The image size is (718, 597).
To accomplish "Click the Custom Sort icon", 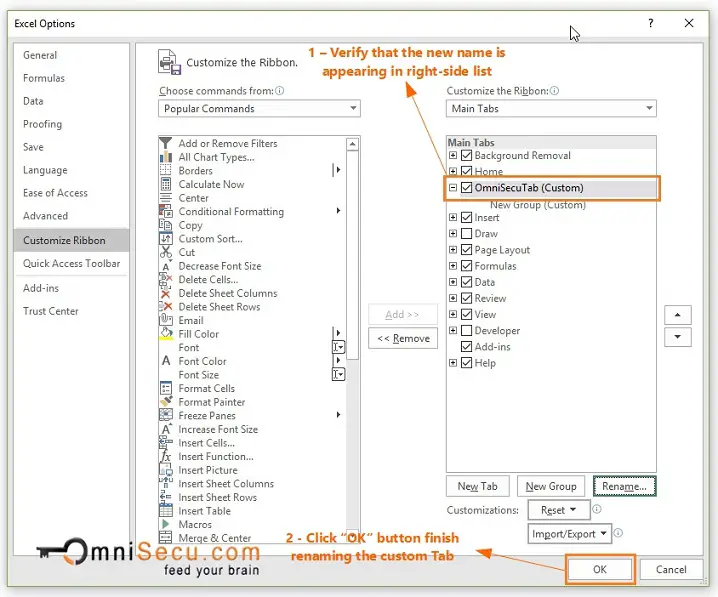I will click(x=165, y=239).
